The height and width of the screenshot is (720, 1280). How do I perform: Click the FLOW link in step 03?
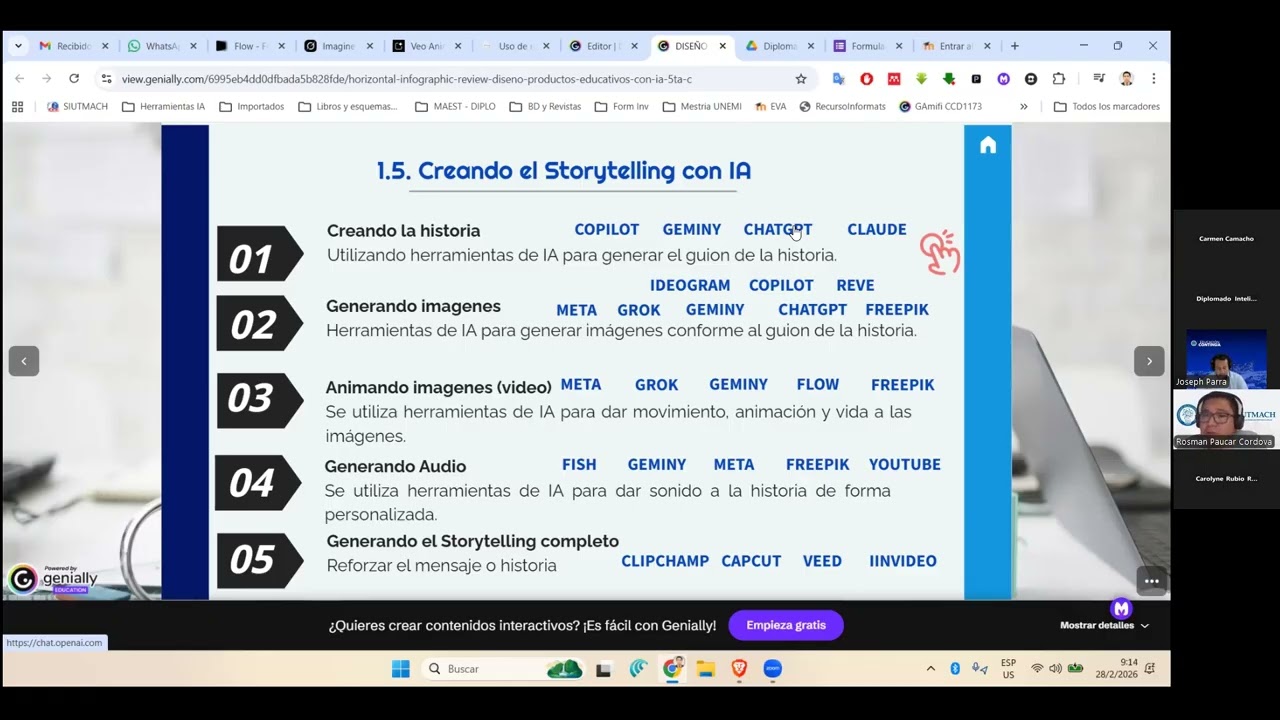[x=818, y=384]
